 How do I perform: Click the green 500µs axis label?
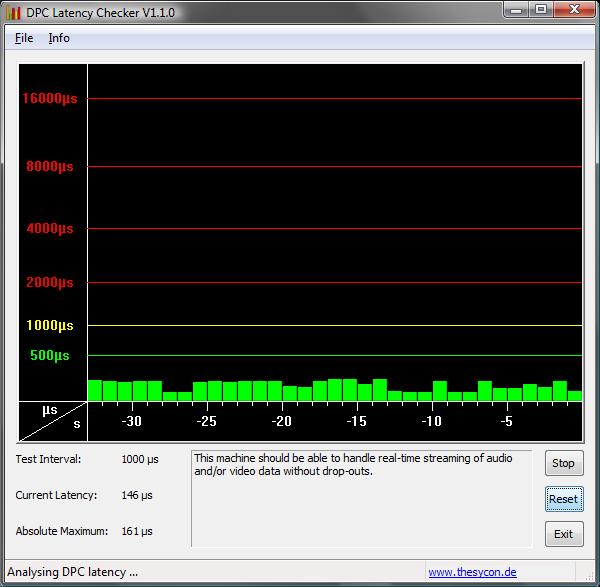pyautogui.click(x=50, y=355)
